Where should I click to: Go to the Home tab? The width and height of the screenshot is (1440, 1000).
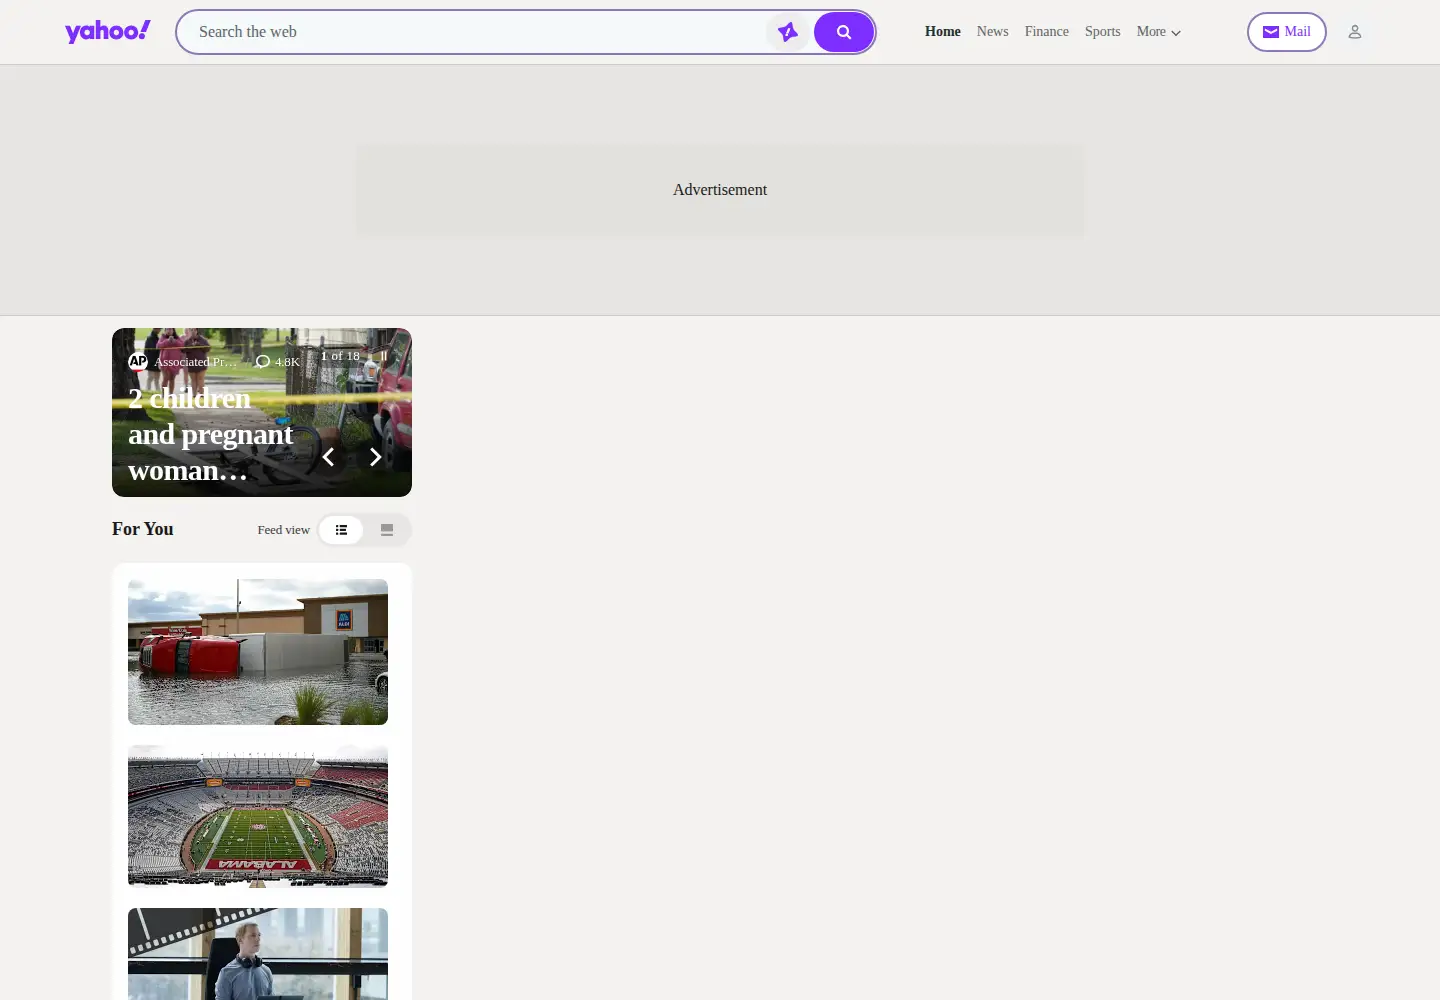pyautogui.click(x=943, y=32)
